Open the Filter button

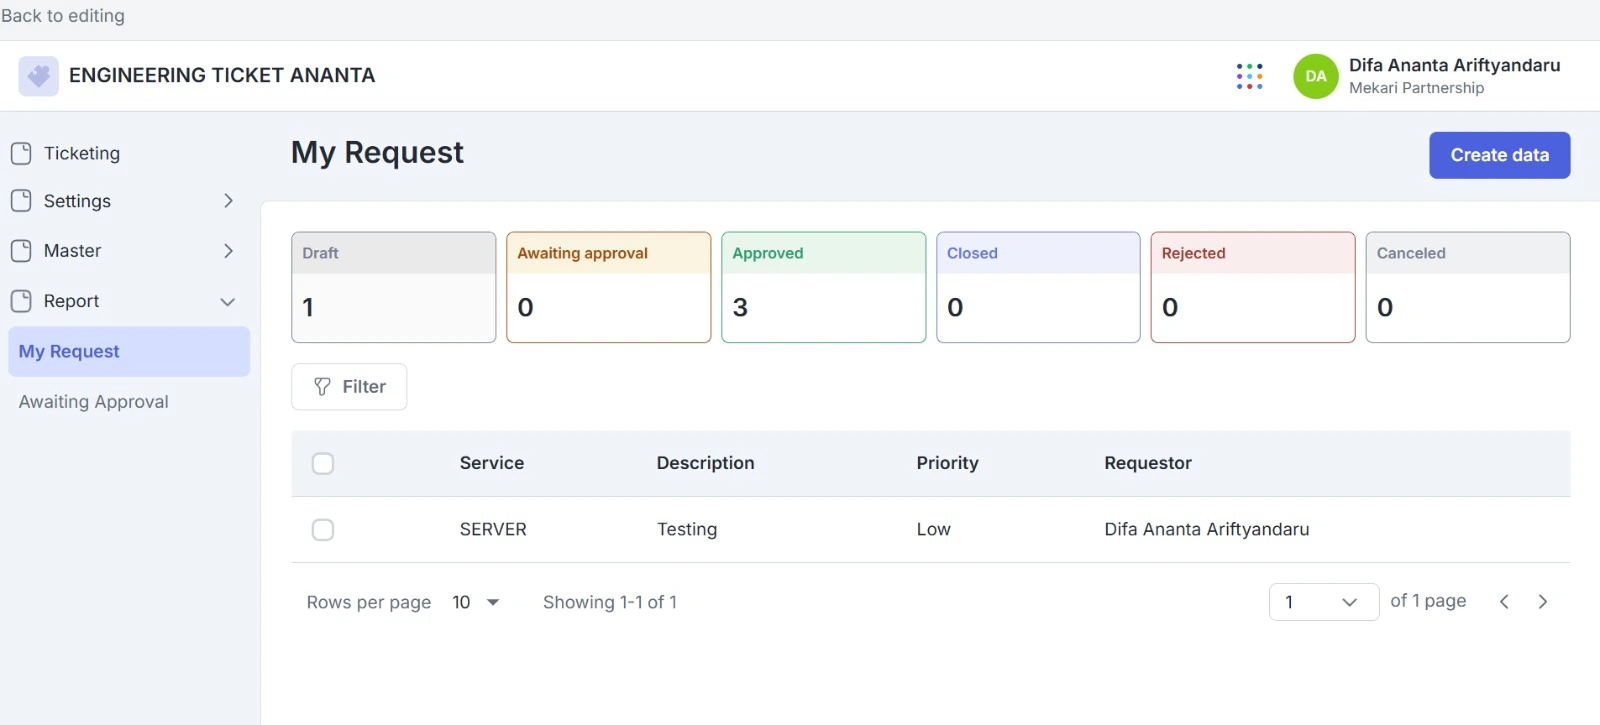[x=349, y=387]
